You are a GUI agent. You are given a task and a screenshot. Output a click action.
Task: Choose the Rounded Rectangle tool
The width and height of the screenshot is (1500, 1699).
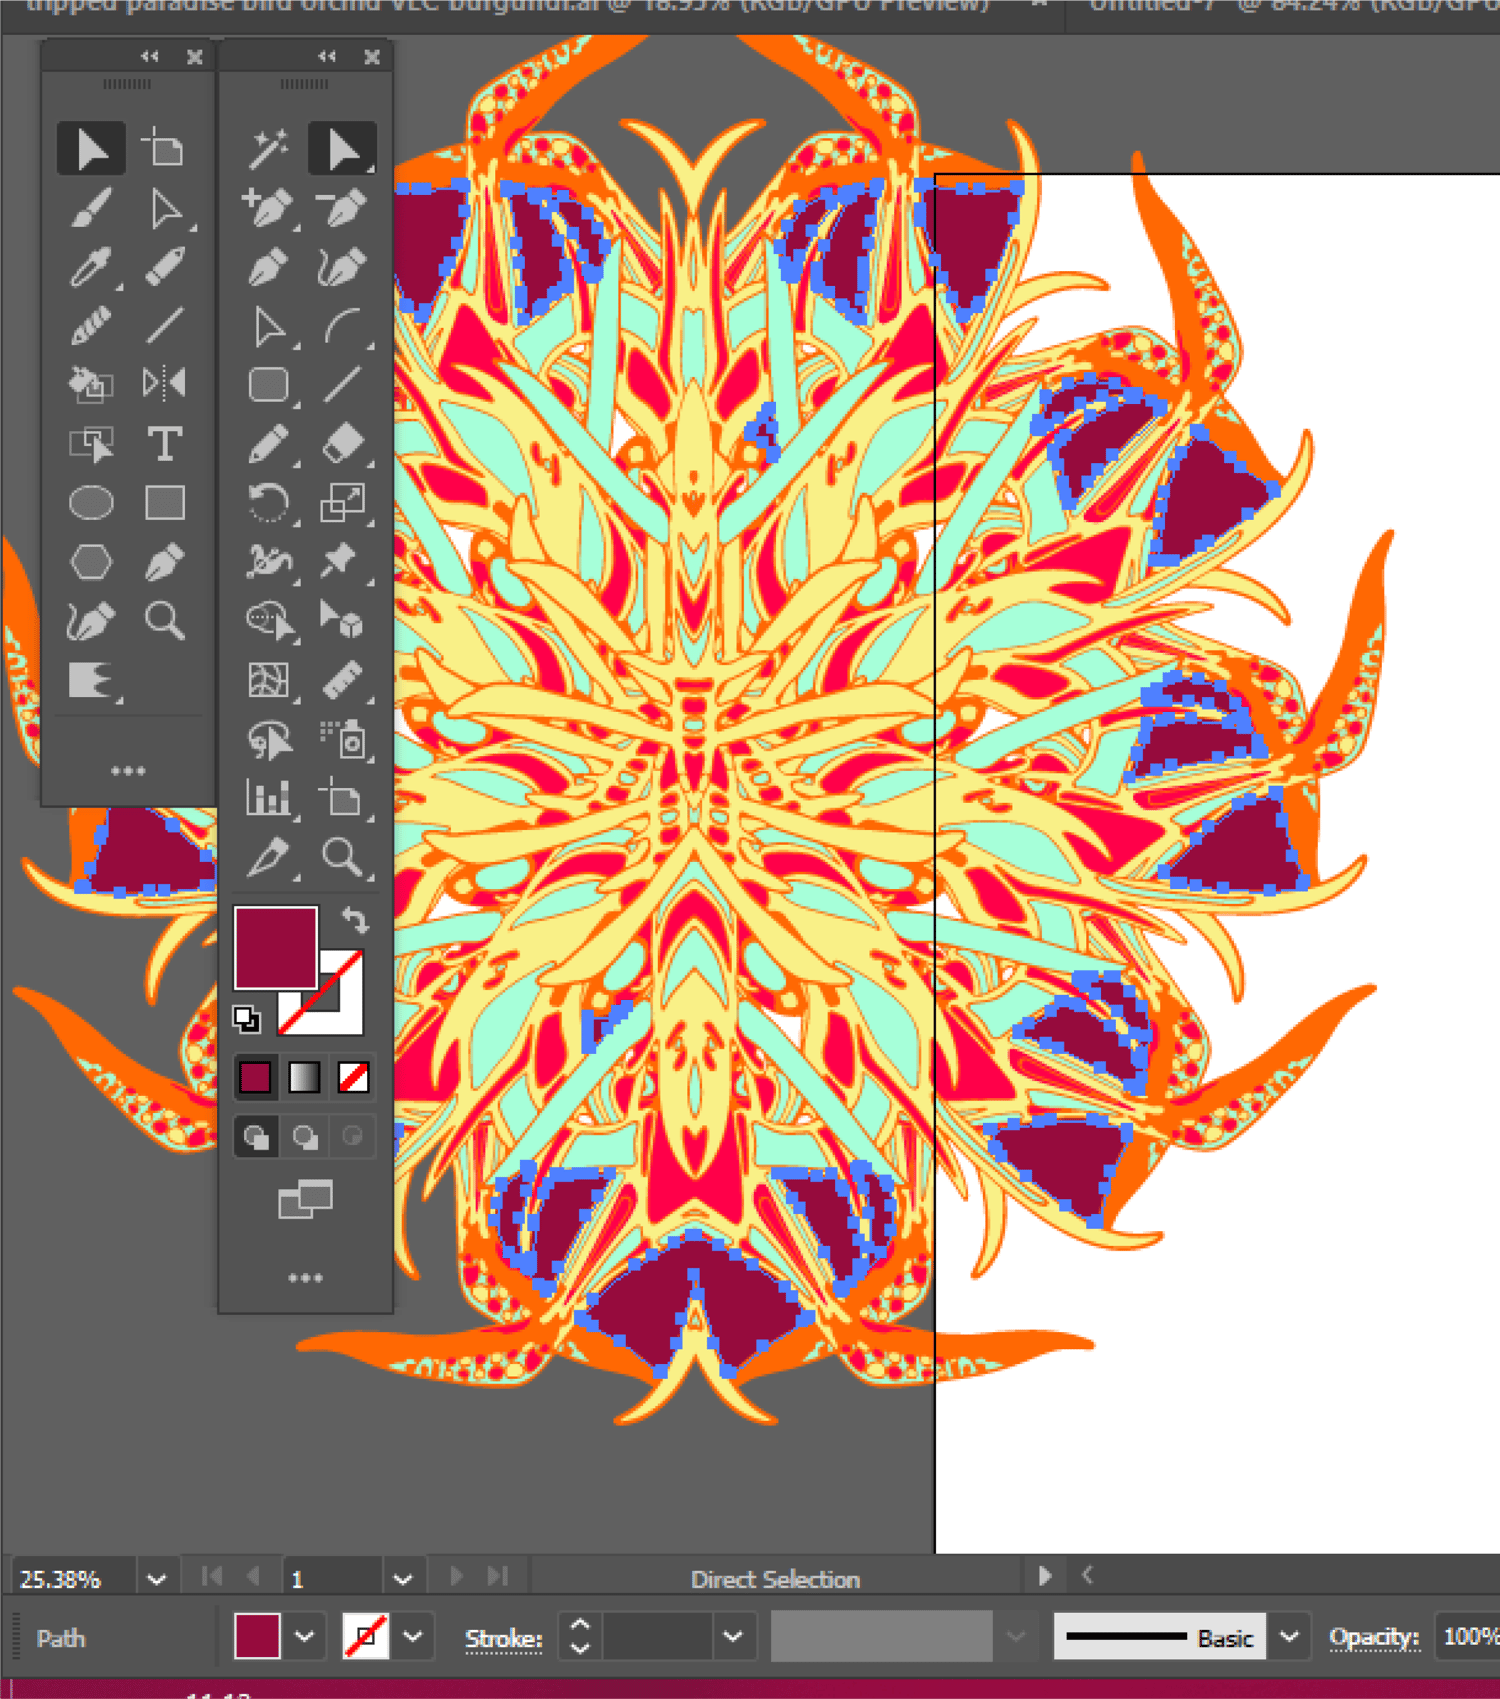[268, 384]
